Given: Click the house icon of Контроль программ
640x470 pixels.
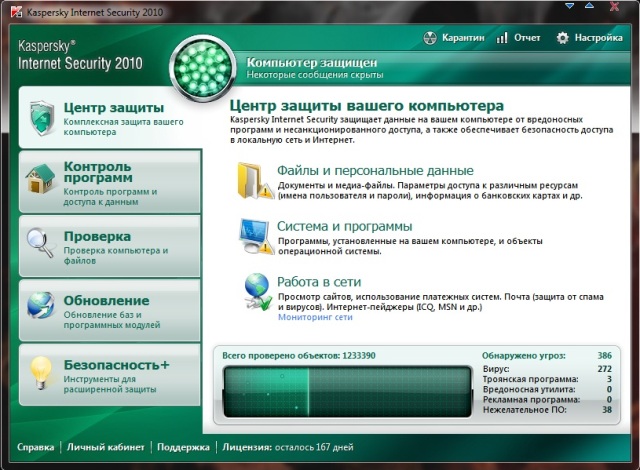Looking at the screenshot, I should pyautogui.click(x=40, y=178).
